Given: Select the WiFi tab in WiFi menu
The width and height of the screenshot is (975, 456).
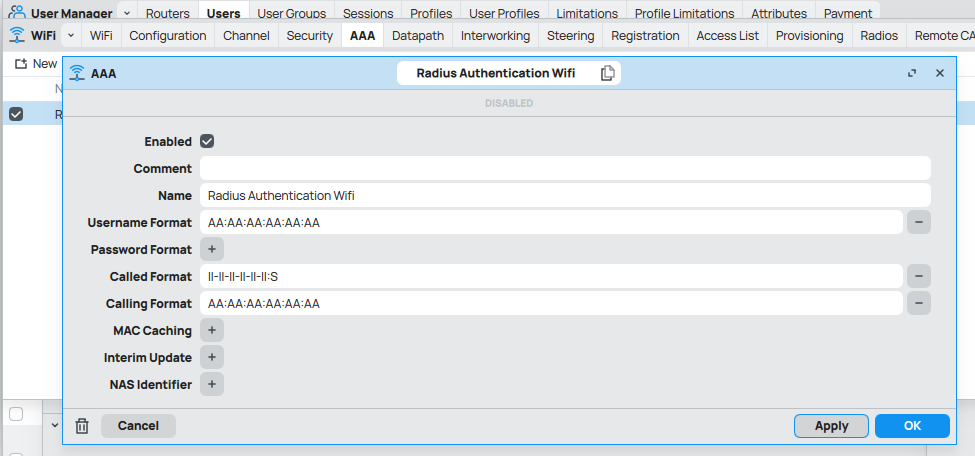Looking at the screenshot, I should coord(101,35).
